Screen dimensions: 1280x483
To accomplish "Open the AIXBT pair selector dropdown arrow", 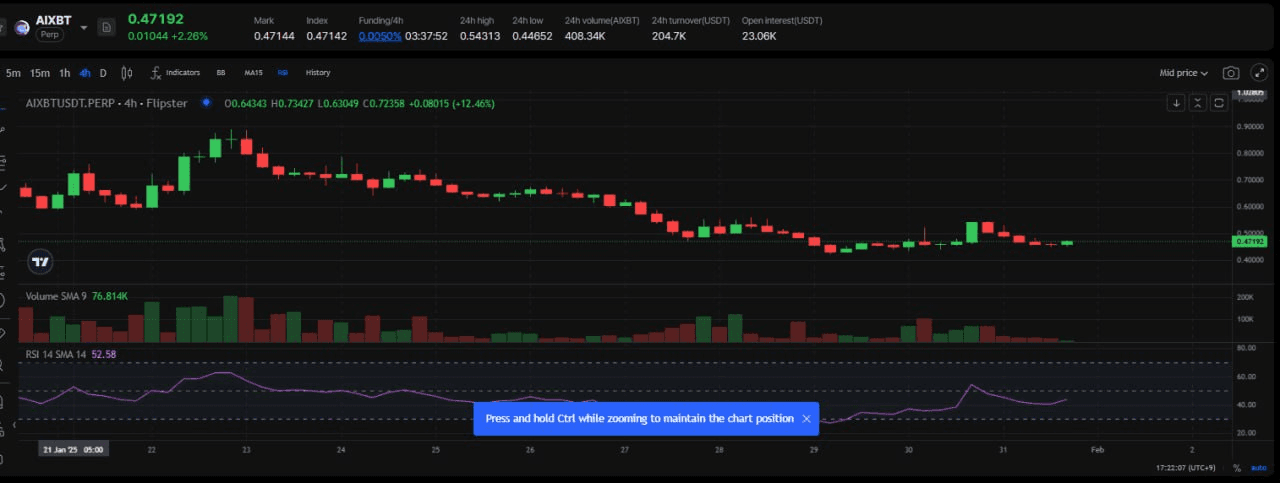I will tap(83, 27).
